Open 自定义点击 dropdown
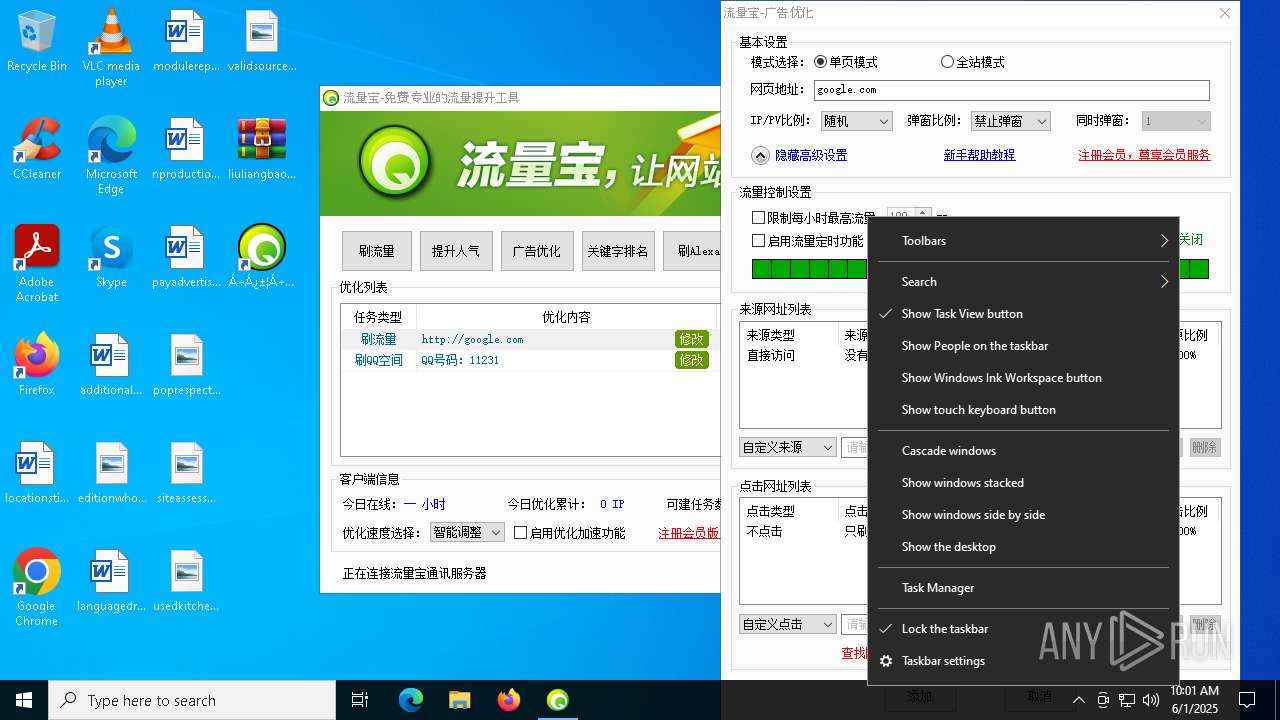The image size is (1280, 720). [x=788, y=624]
